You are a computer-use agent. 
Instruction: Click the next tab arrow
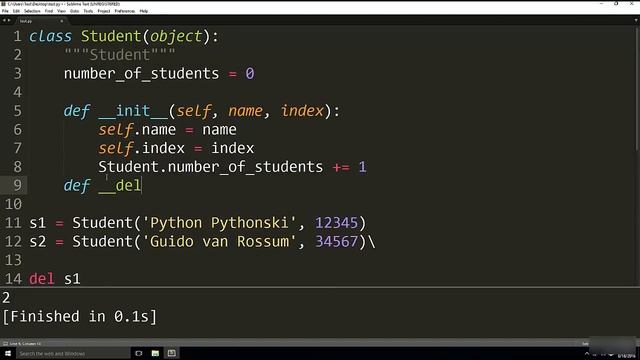[9, 20]
